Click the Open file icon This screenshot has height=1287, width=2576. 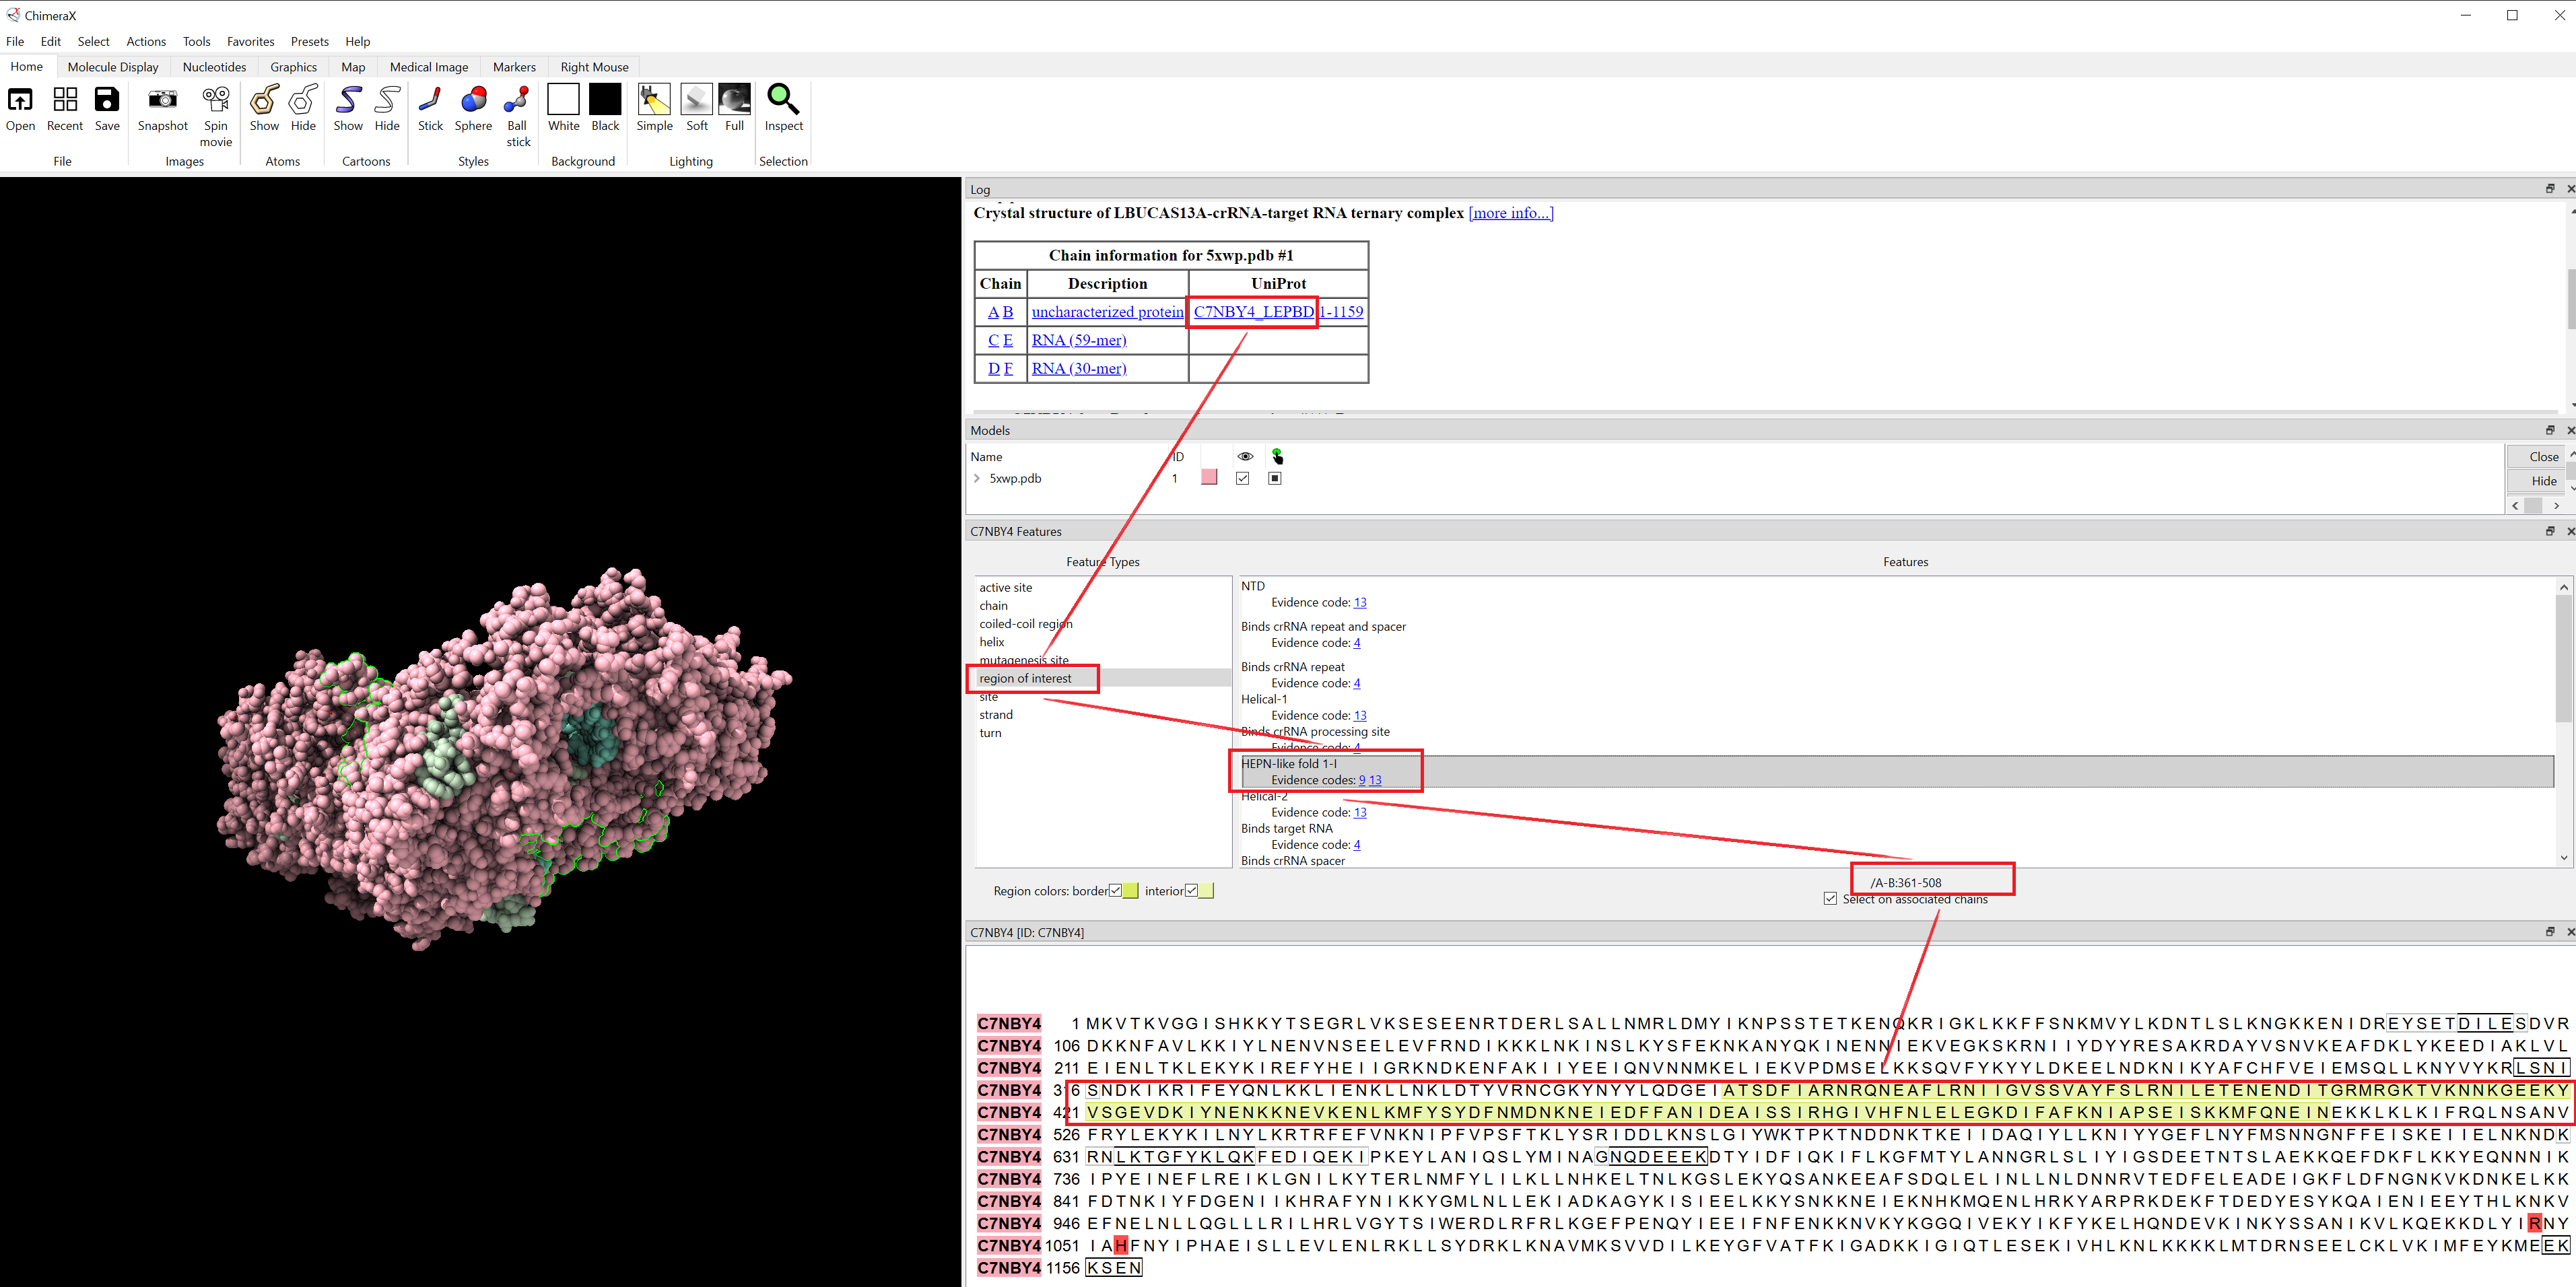pyautogui.click(x=20, y=99)
